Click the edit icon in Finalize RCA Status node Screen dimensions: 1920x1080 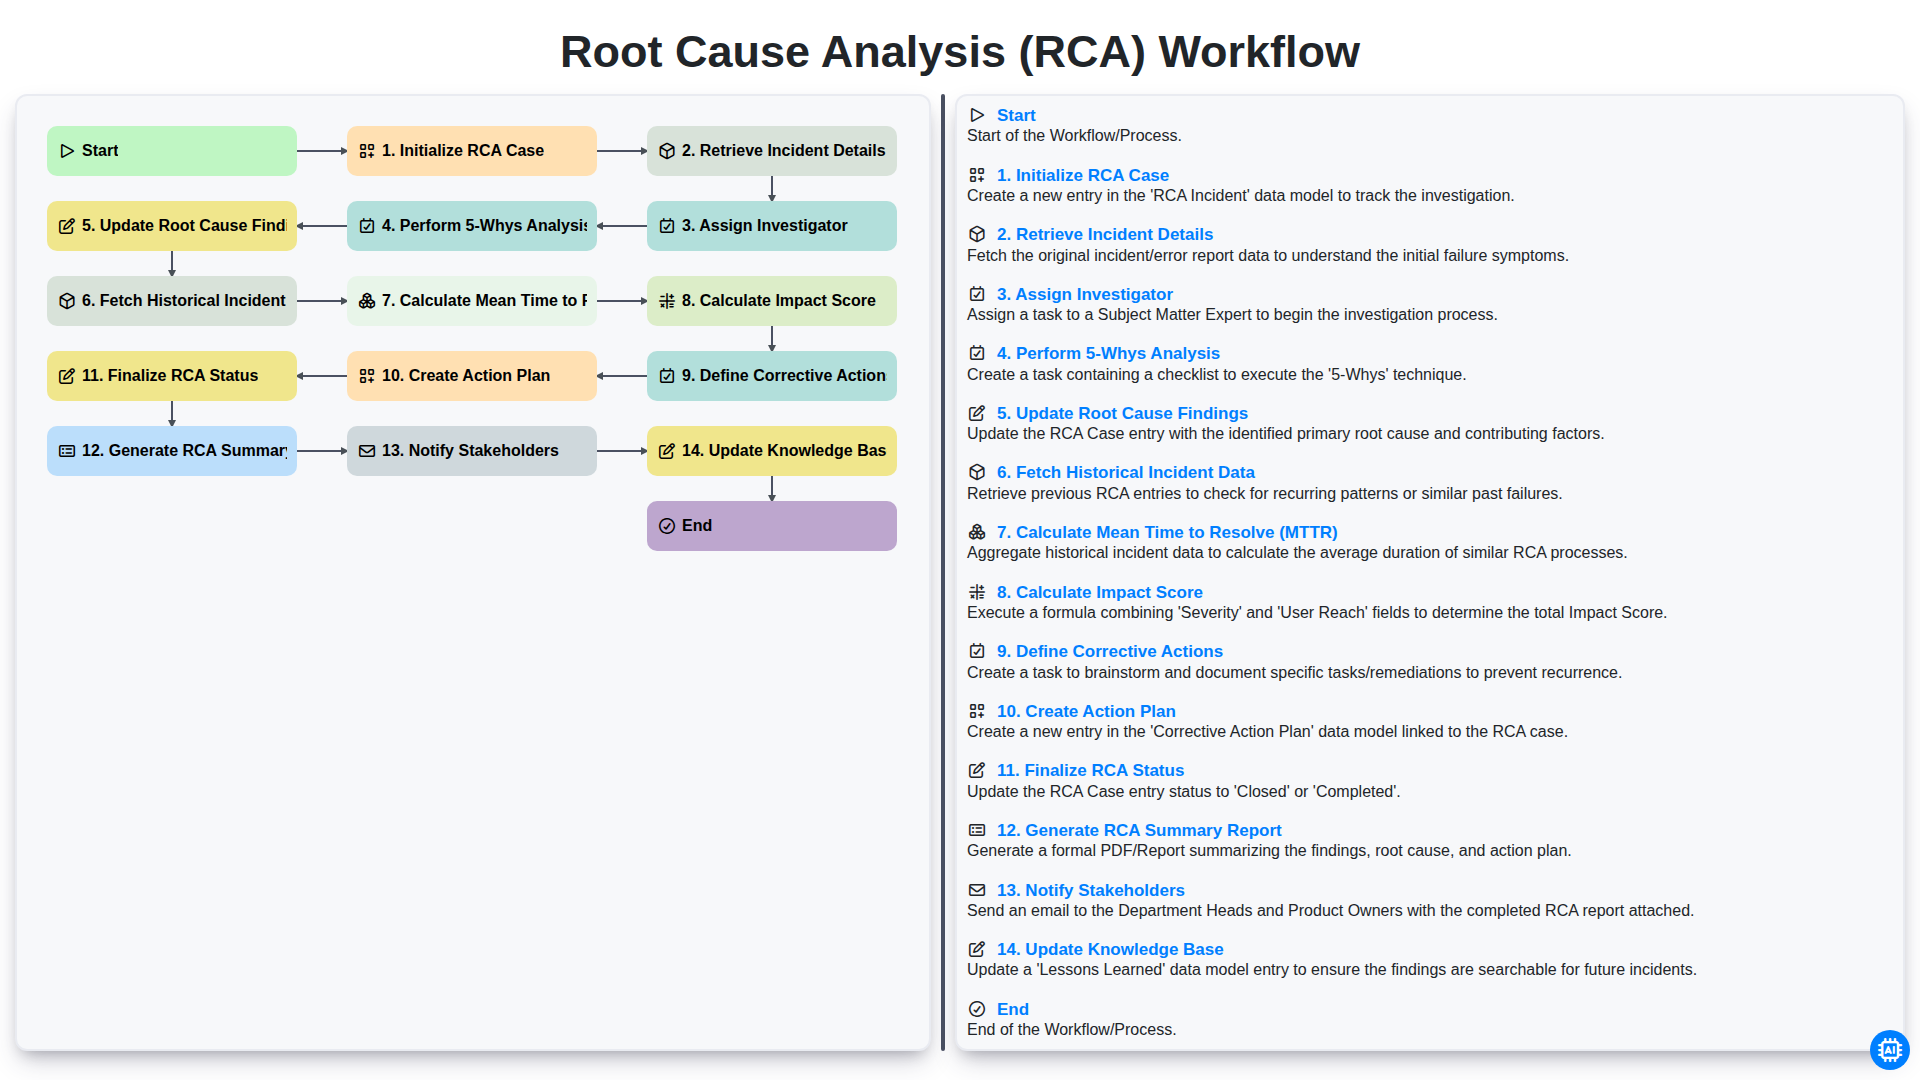click(67, 376)
